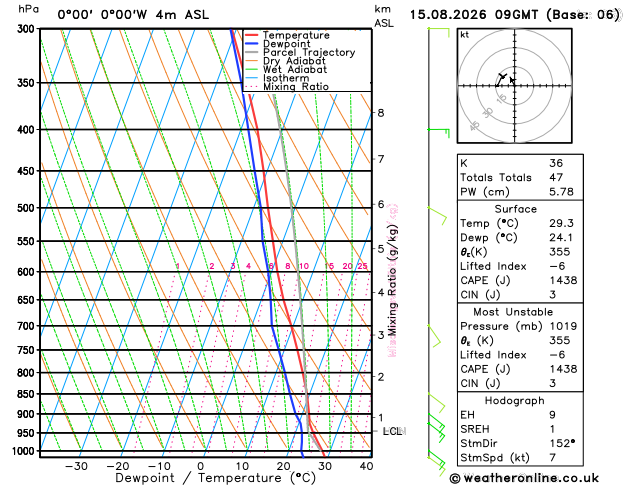The height and width of the screenshot is (486, 629).
Task: Click the red Temperature legend line swatch
Action: click(252, 35)
